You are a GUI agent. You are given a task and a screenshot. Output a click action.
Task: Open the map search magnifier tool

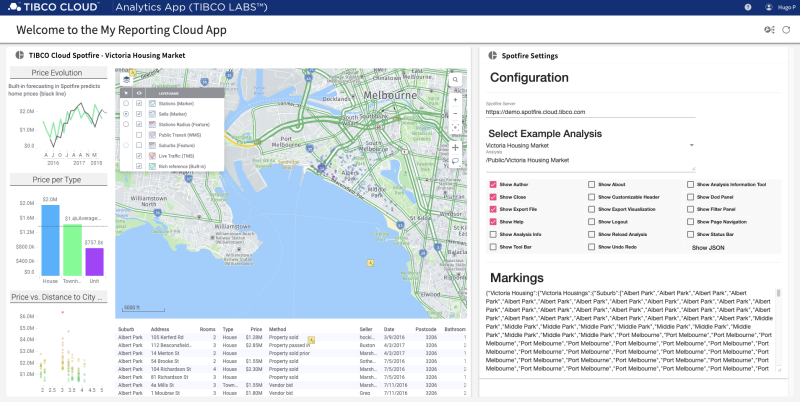coord(455,80)
